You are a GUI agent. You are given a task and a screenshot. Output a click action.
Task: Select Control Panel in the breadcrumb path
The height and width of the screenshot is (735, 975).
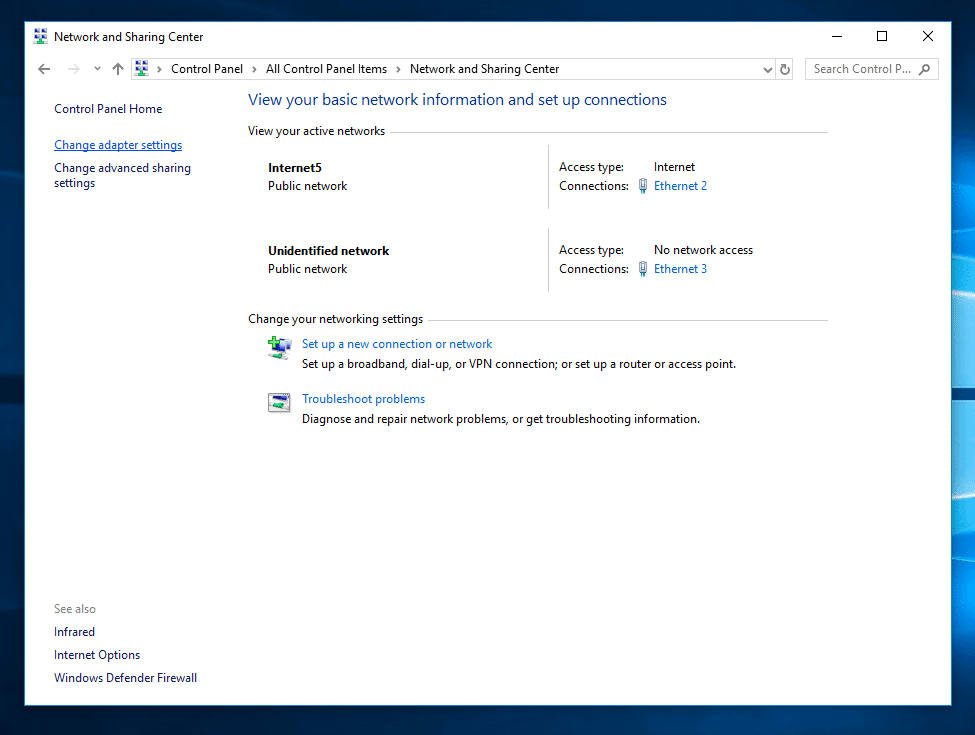207,68
